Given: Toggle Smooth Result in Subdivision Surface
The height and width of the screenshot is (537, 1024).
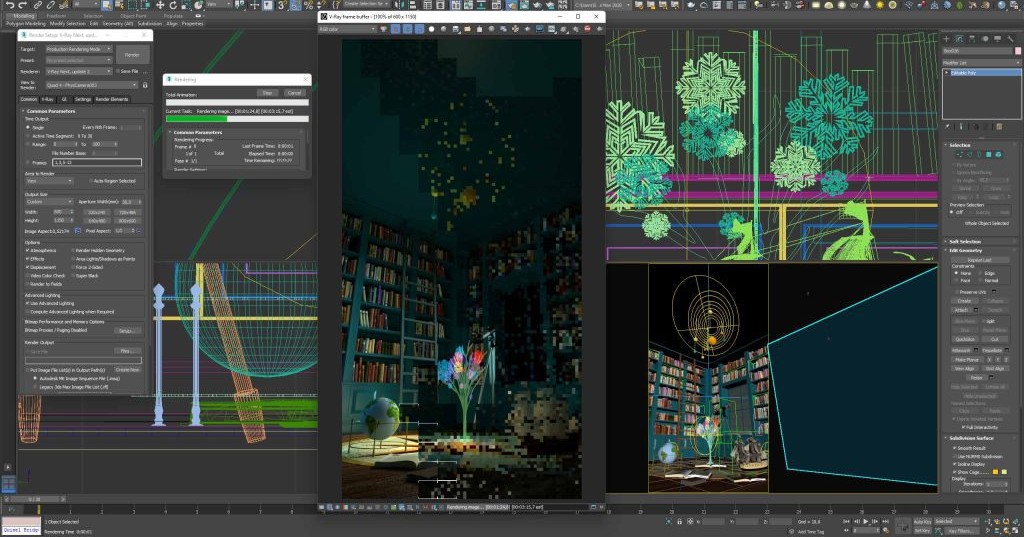Looking at the screenshot, I should click(955, 448).
